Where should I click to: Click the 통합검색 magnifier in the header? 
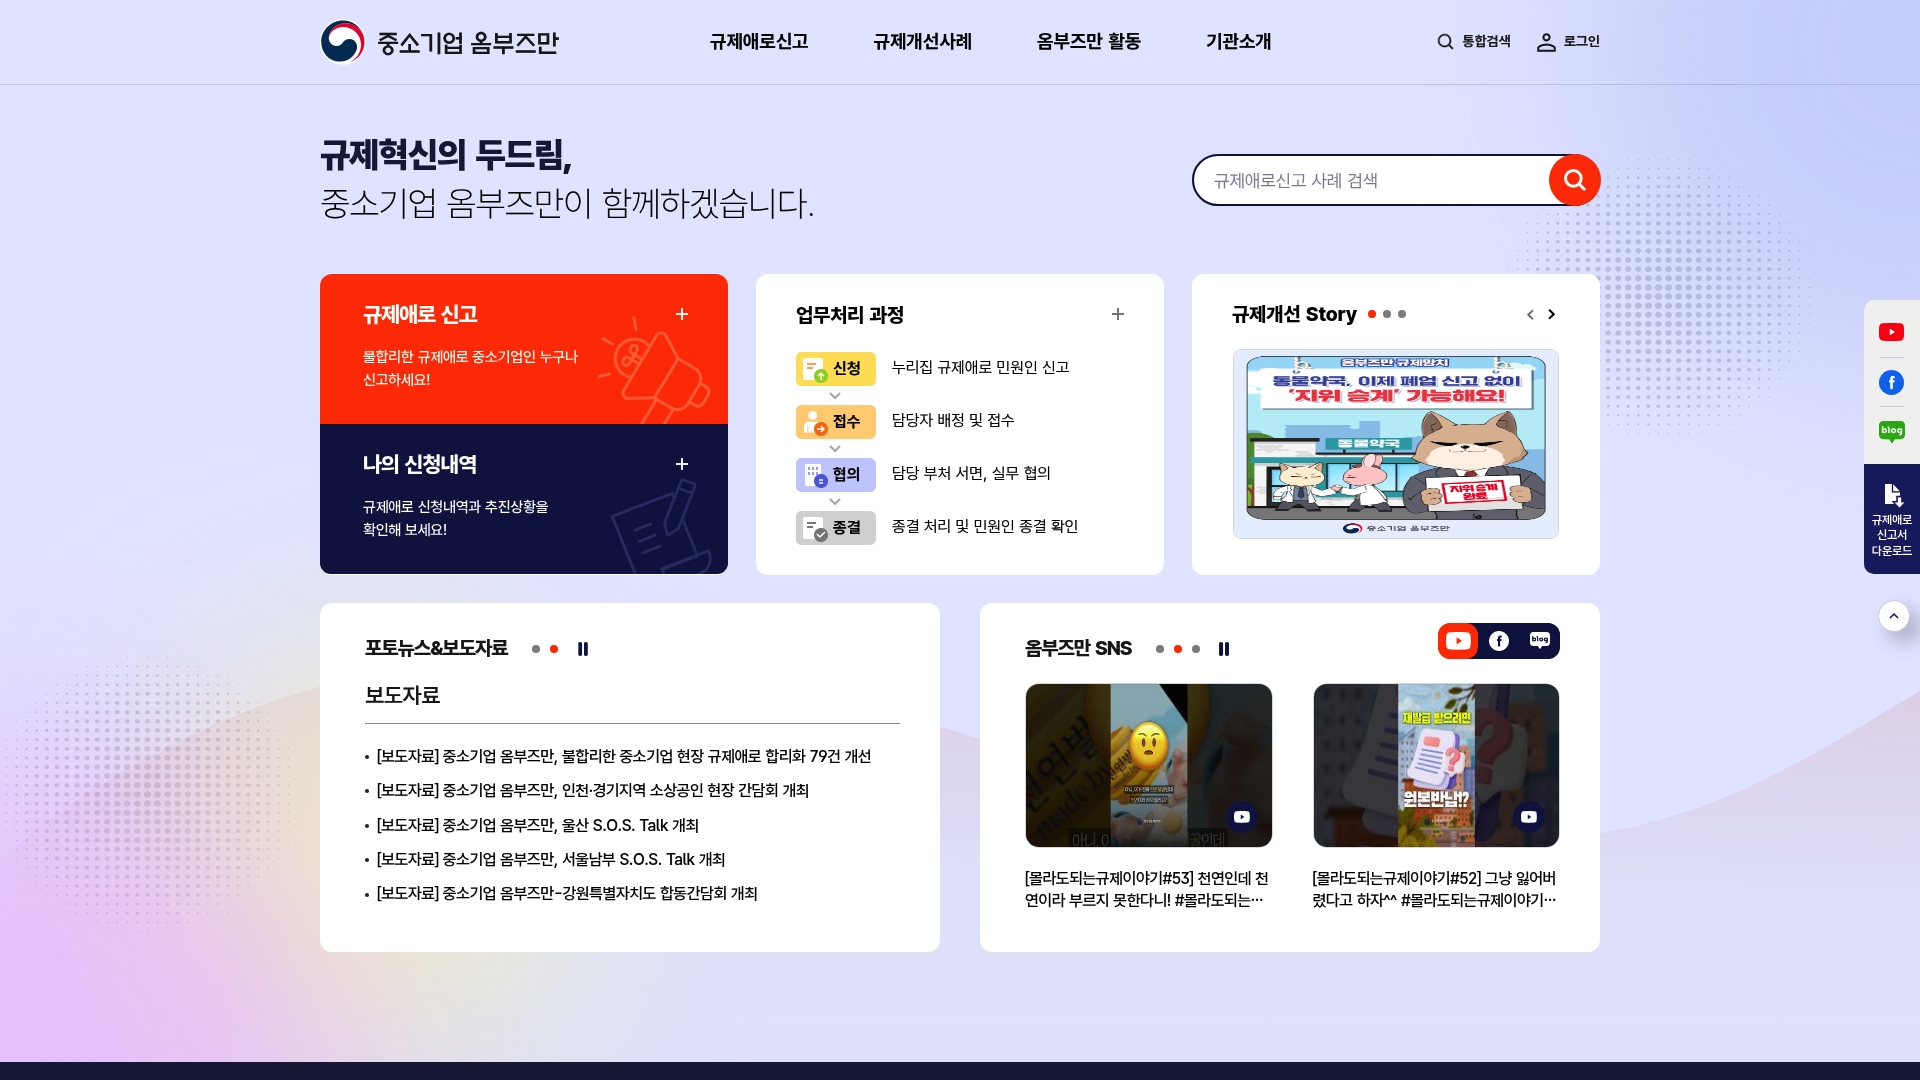coord(1445,42)
